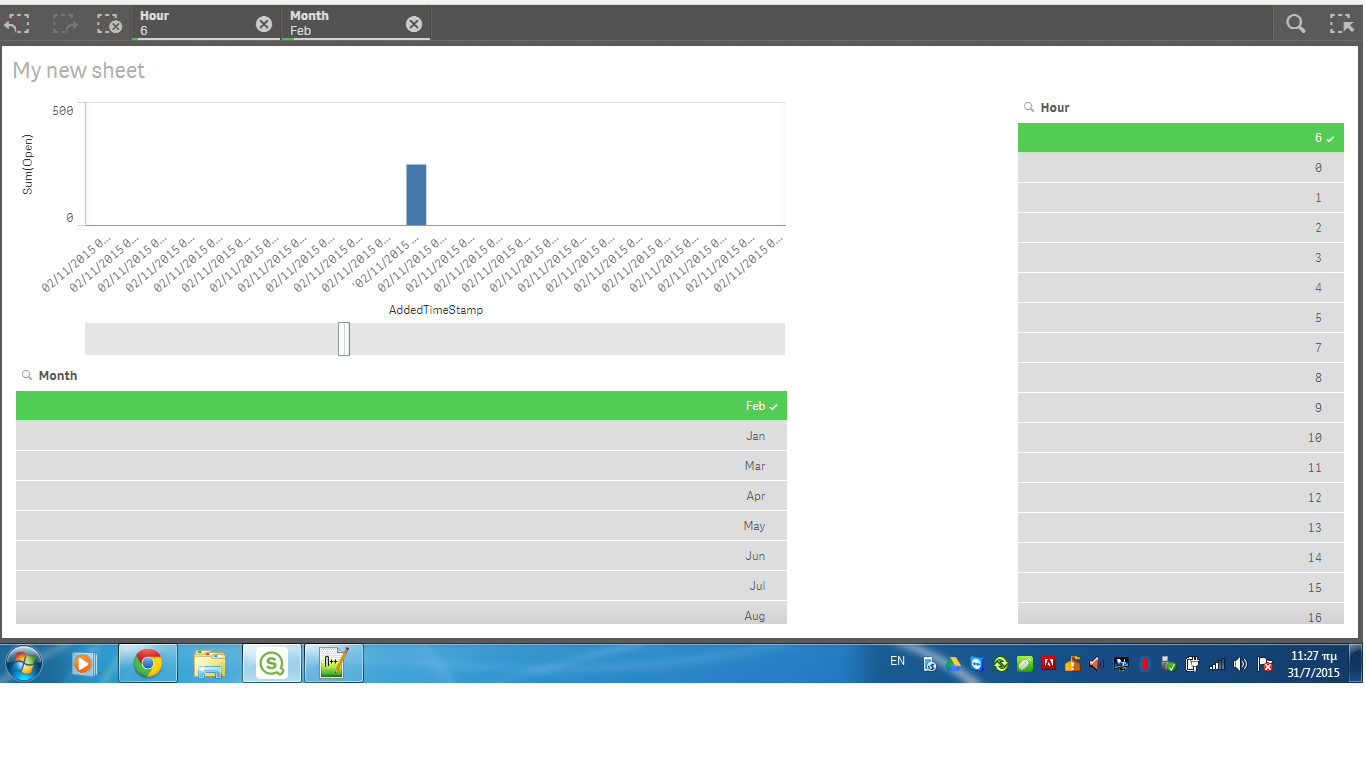Click the green sync arrows tray icon

(1001, 664)
